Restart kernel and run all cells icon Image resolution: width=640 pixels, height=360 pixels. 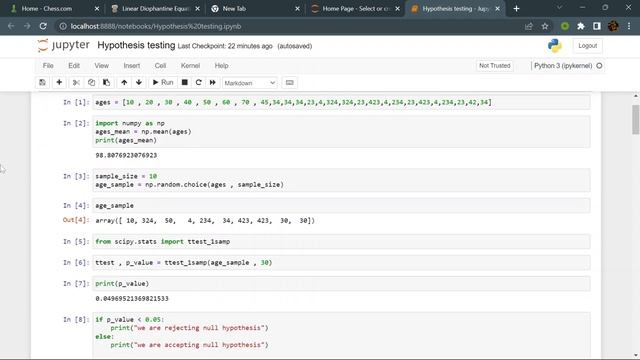213,82
